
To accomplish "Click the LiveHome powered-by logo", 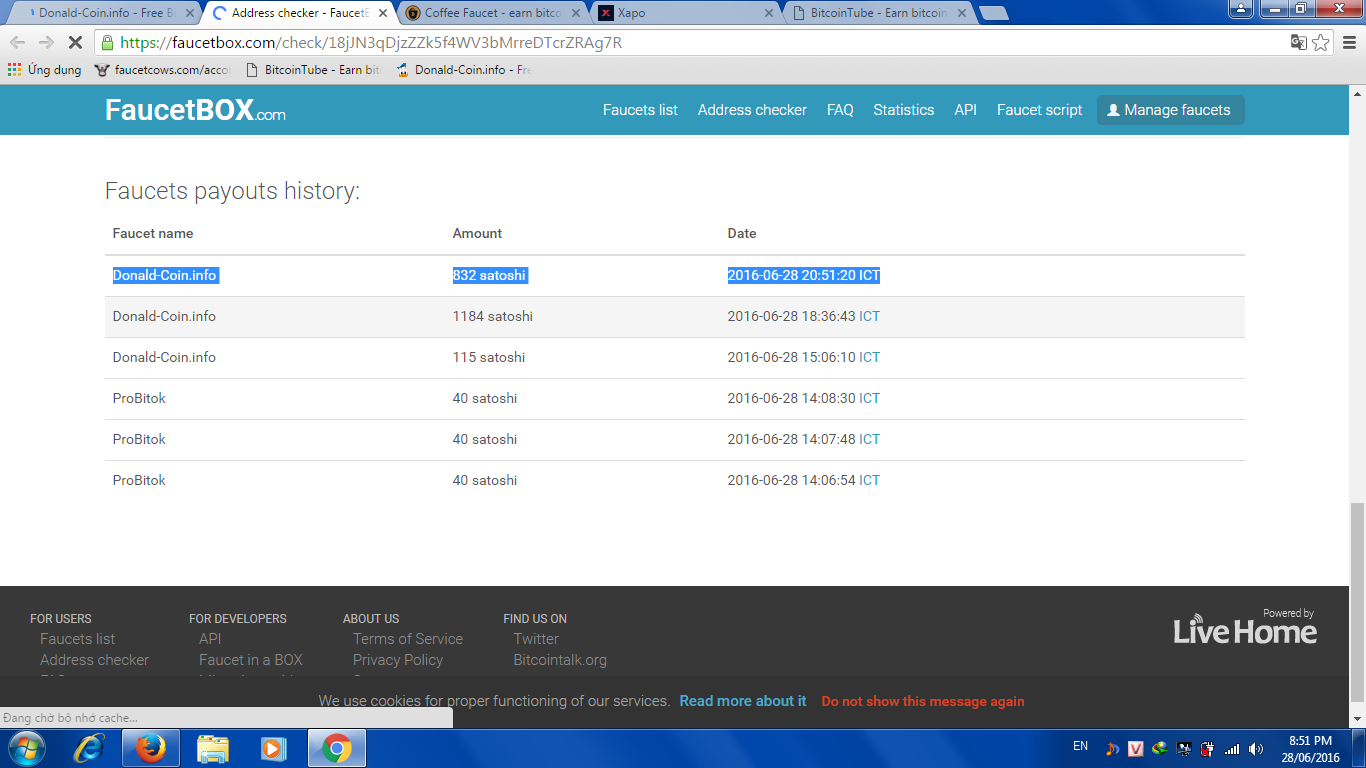I will click(1245, 626).
